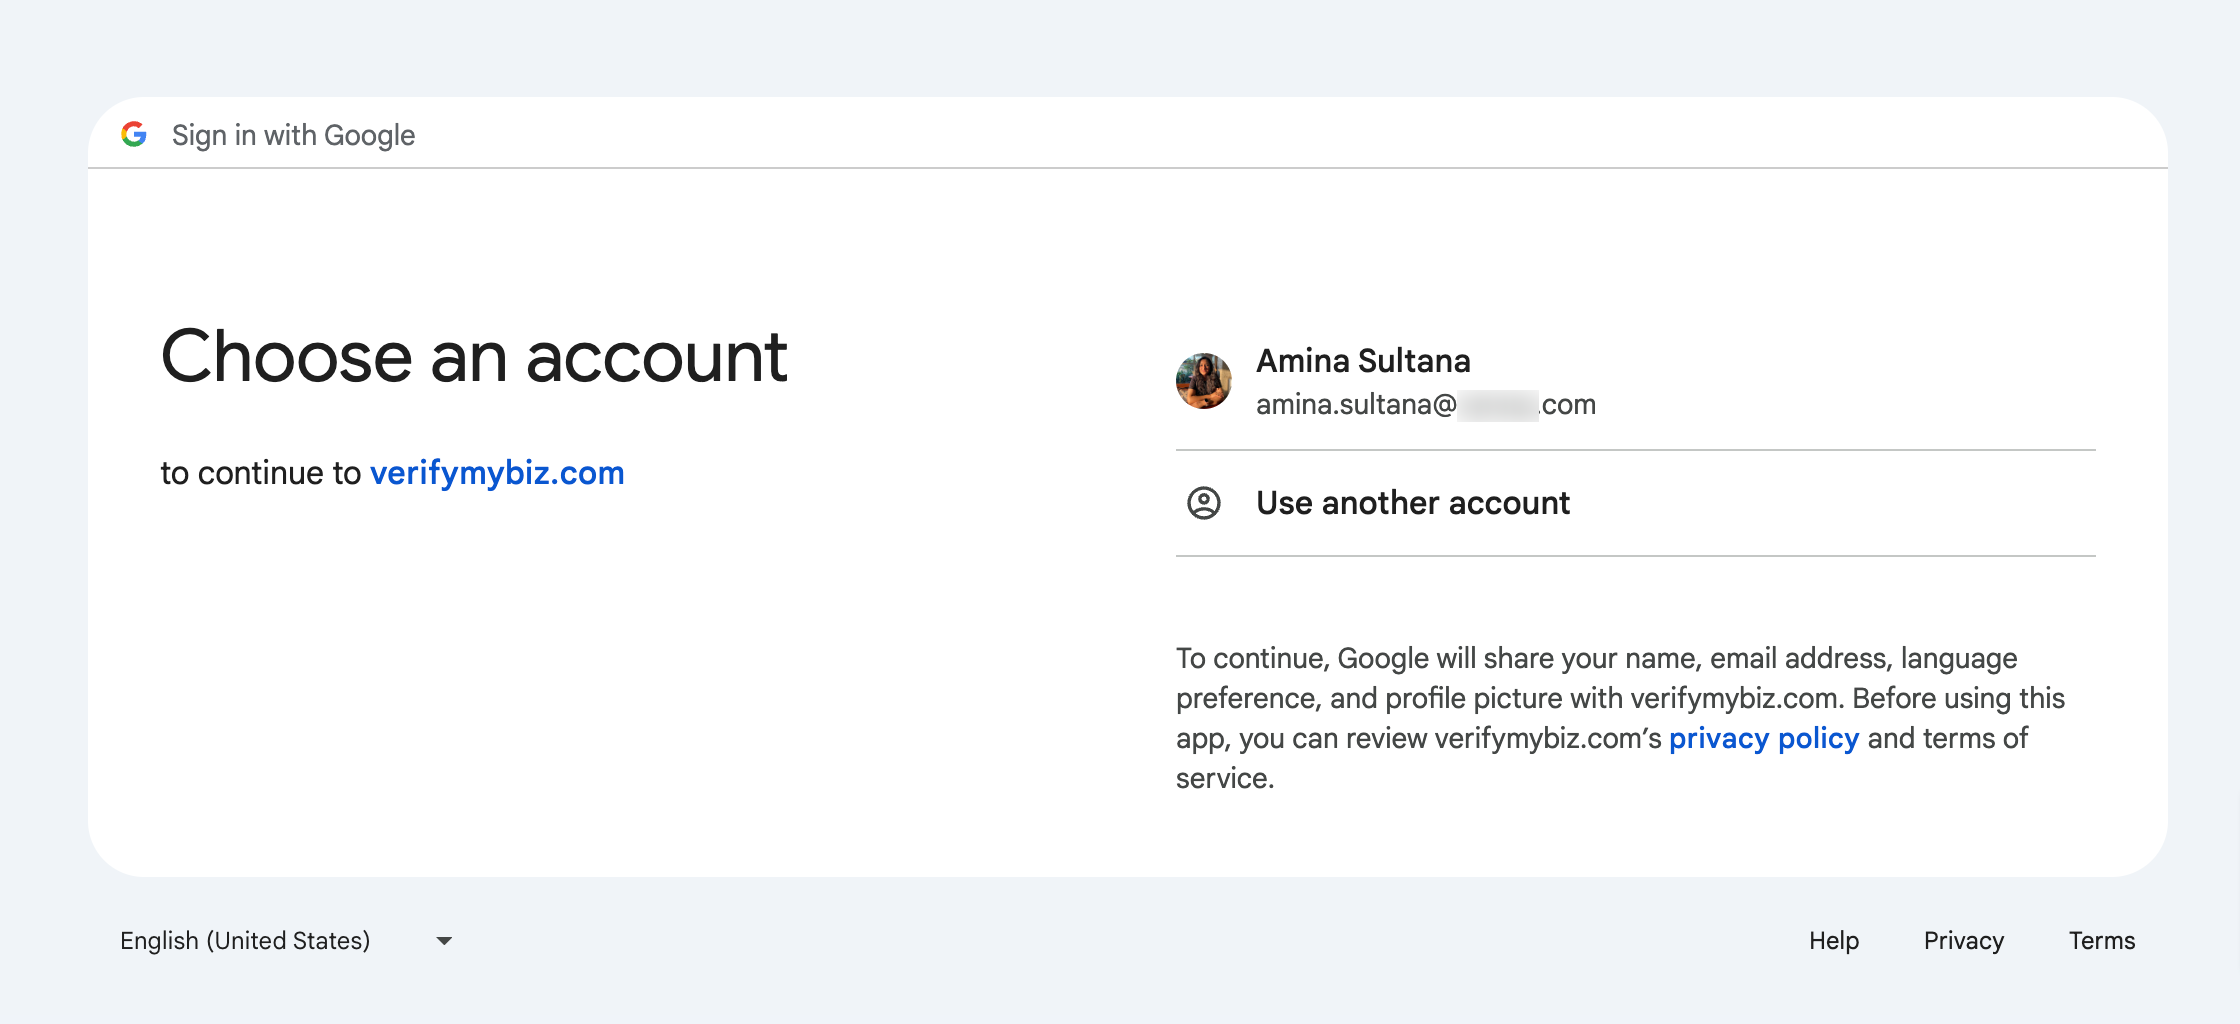Click the Google G logo

[134, 134]
